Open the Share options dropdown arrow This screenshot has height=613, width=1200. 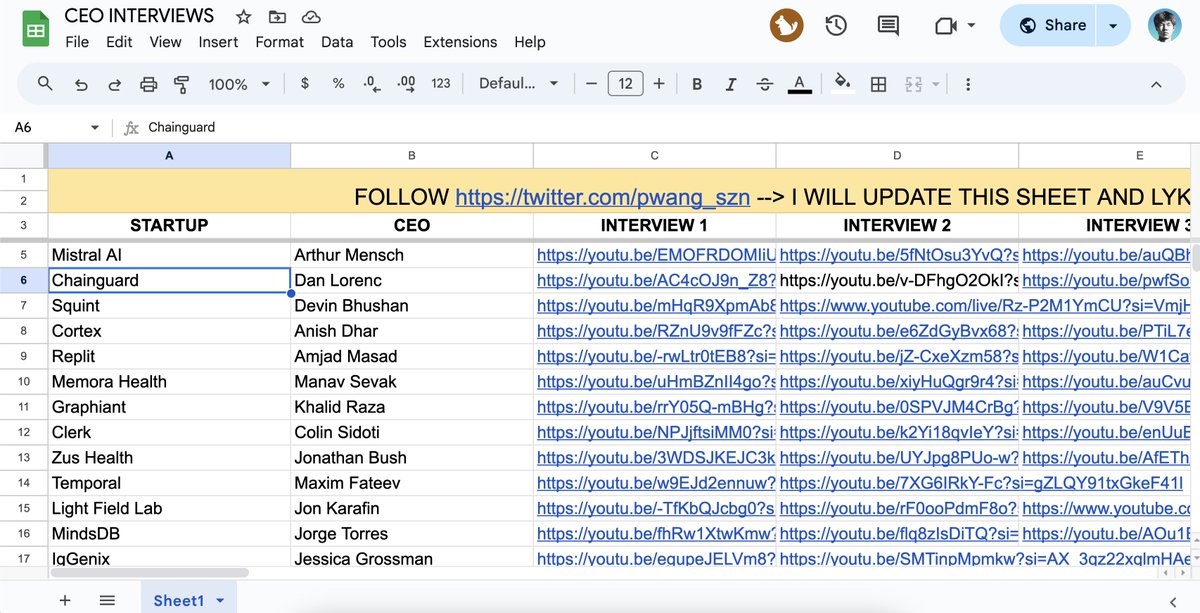pyautogui.click(x=1113, y=26)
